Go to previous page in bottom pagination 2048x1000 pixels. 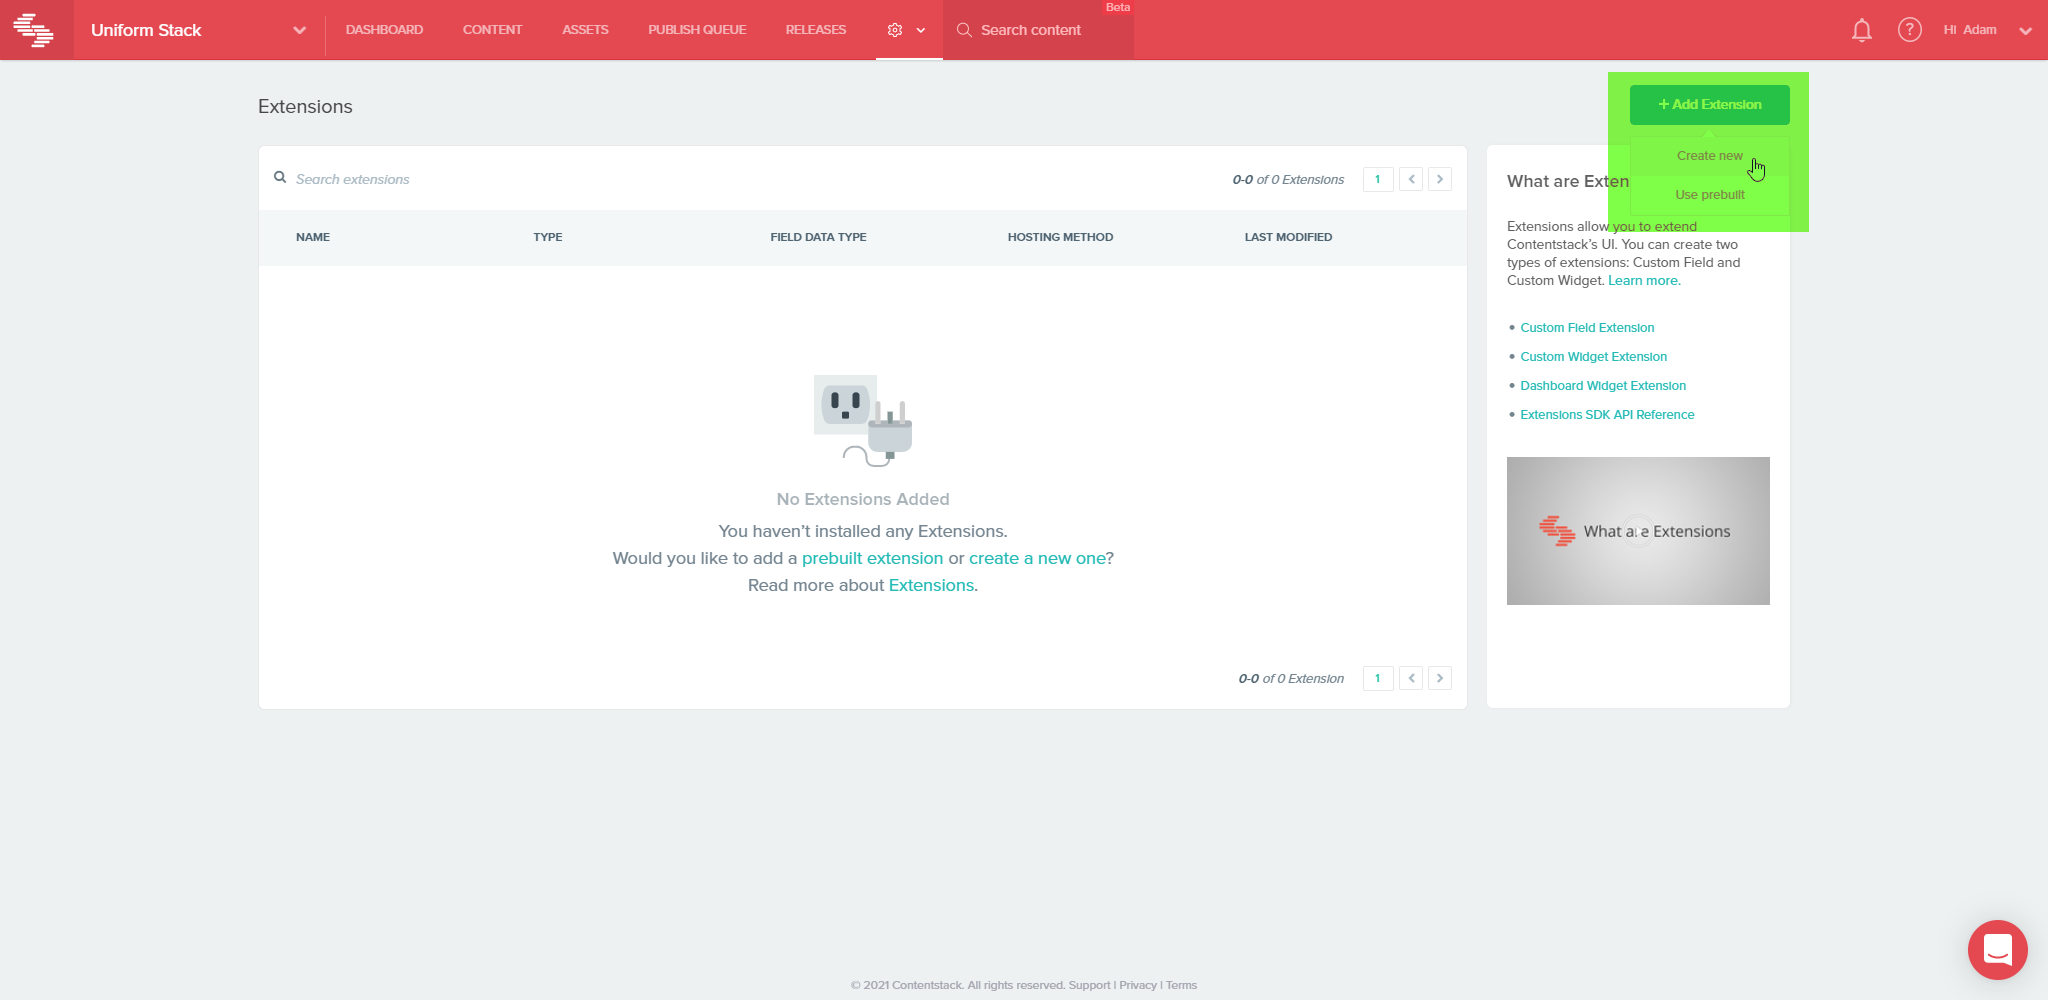[x=1411, y=678]
